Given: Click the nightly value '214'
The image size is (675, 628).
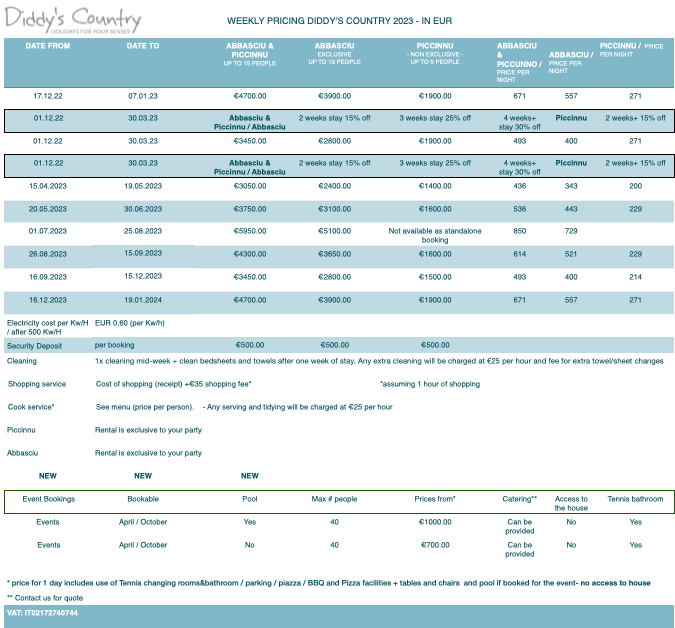Looking at the screenshot, I should coord(635,277).
